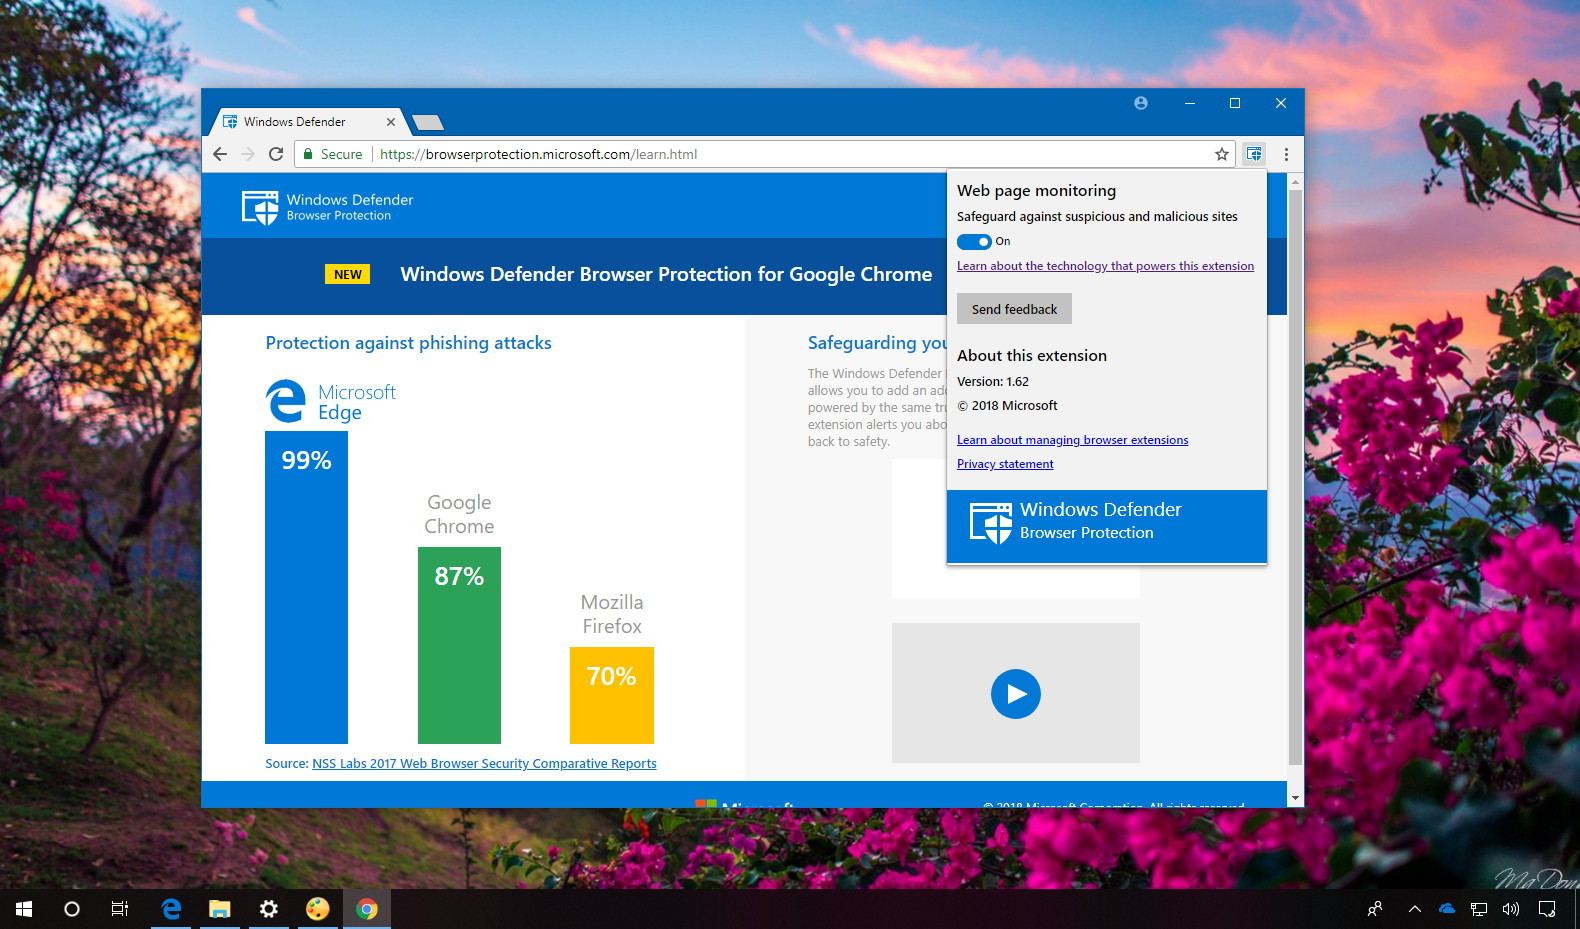Click the Windows Defender shield logo in popup
The height and width of the screenshot is (929, 1580).
(x=991, y=523)
